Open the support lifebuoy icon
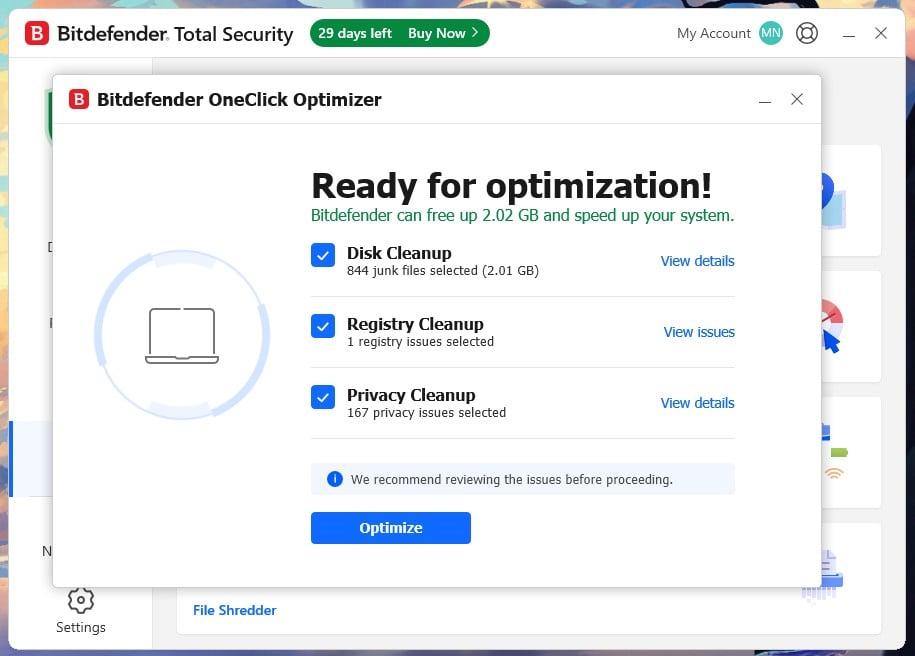Viewport: 915px width, 656px height. (806, 33)
